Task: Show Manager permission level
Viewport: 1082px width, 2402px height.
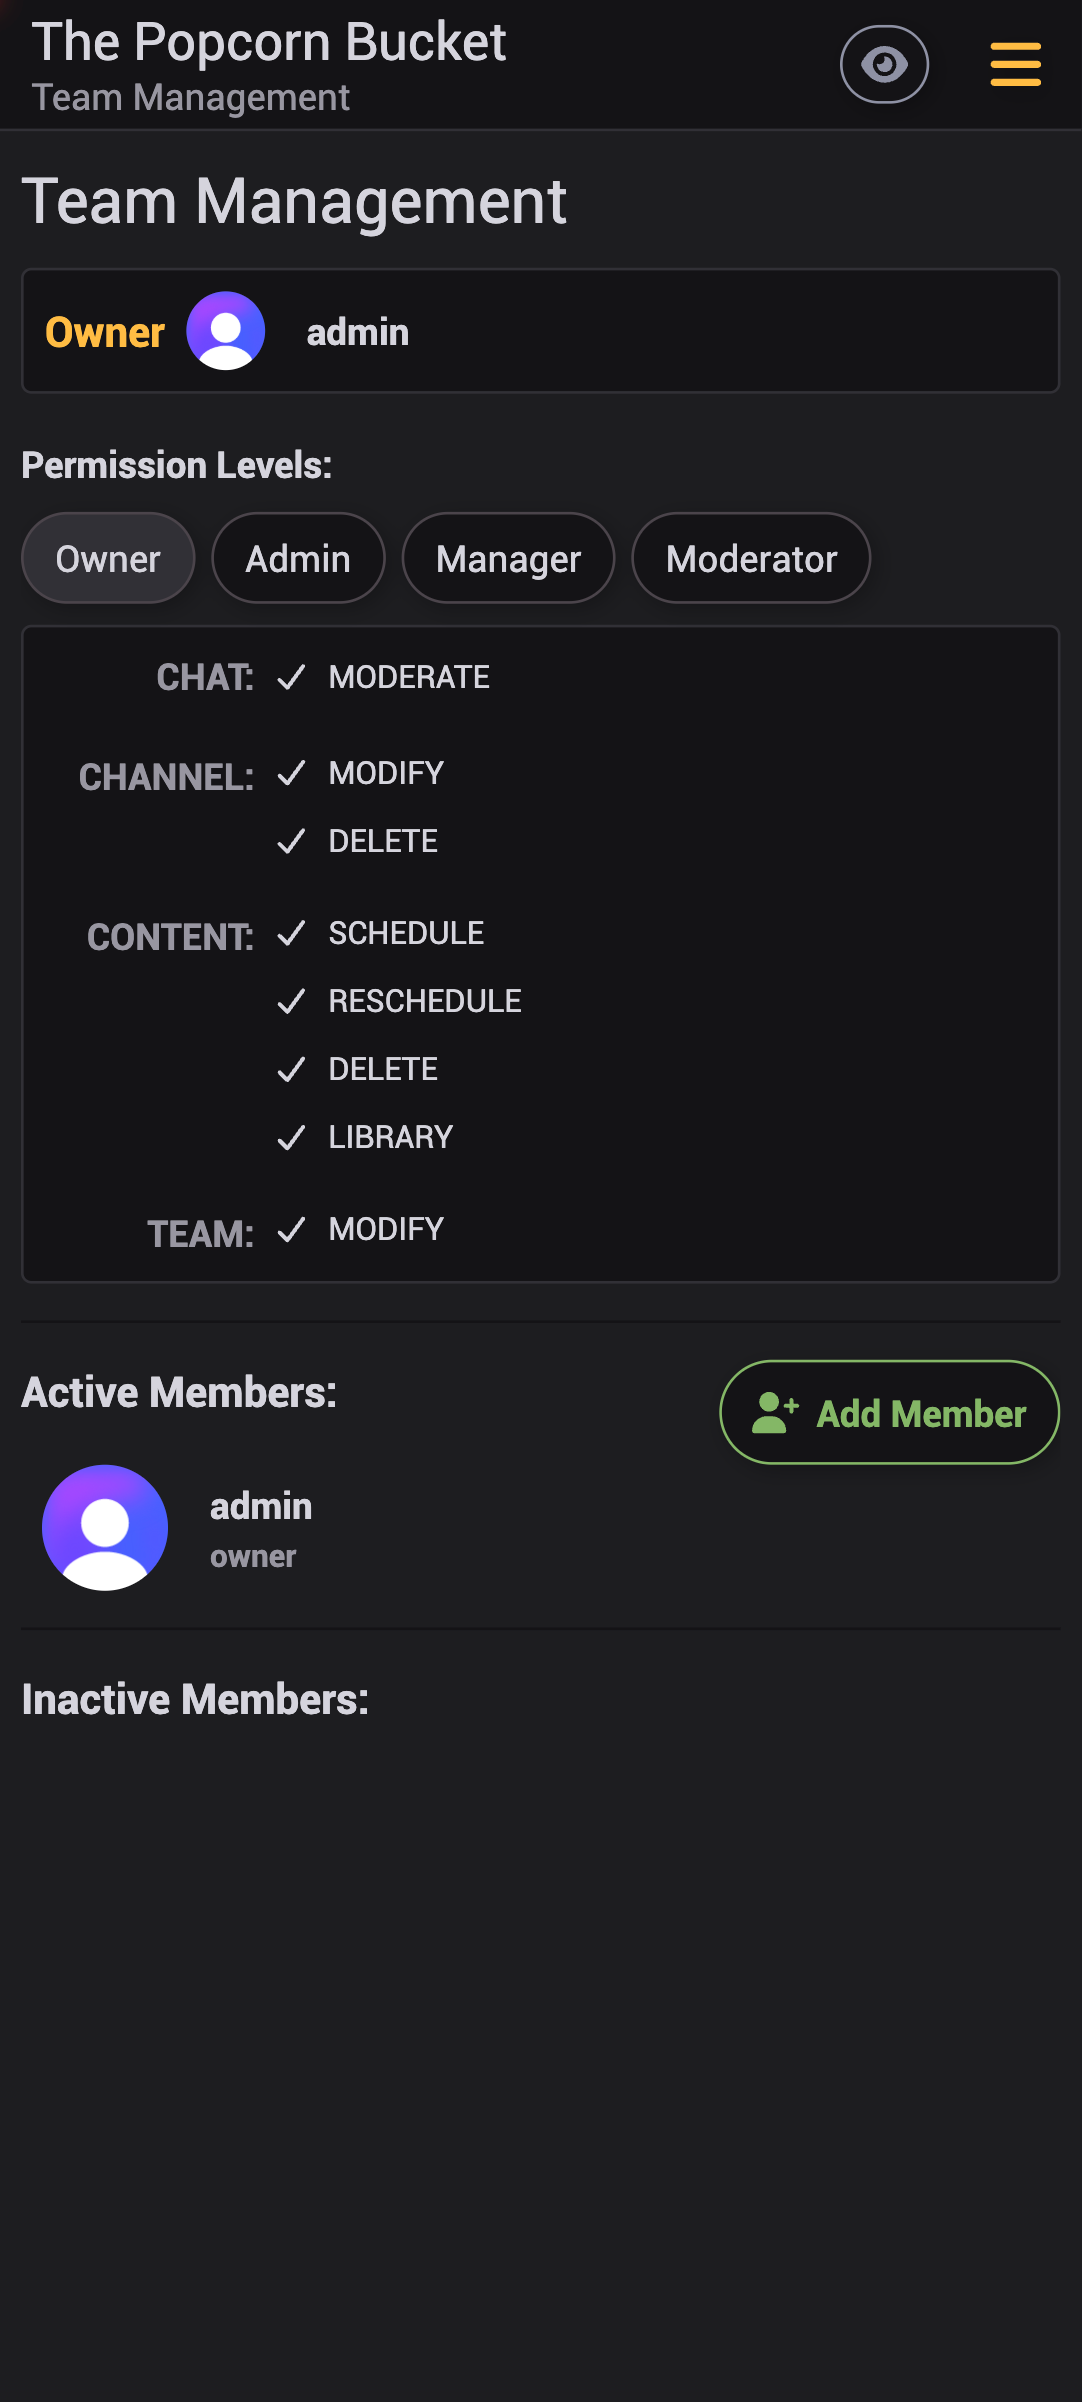Action: [508, 559]
